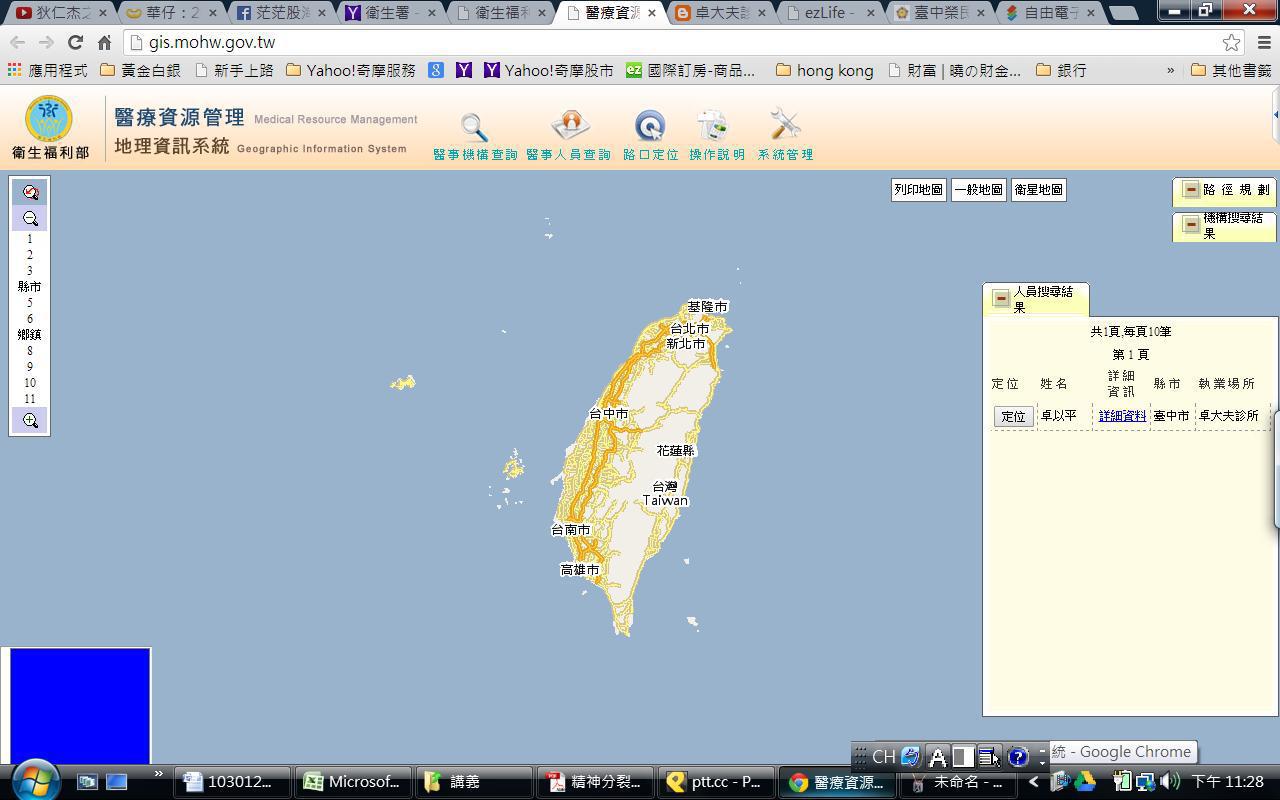Open the hong kong bookmarks folder

pyautogui.click(x=824, y=71)
